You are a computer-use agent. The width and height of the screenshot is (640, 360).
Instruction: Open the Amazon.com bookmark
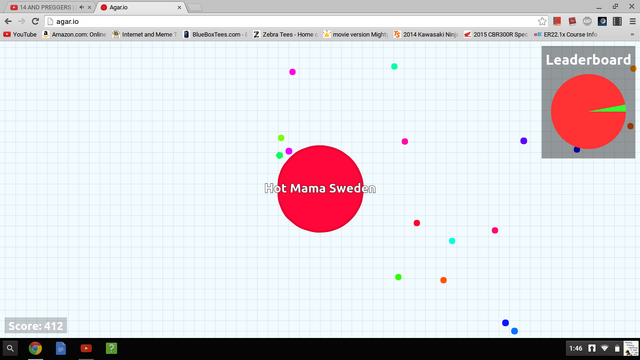pyautogui.click(x=74, y=34)
